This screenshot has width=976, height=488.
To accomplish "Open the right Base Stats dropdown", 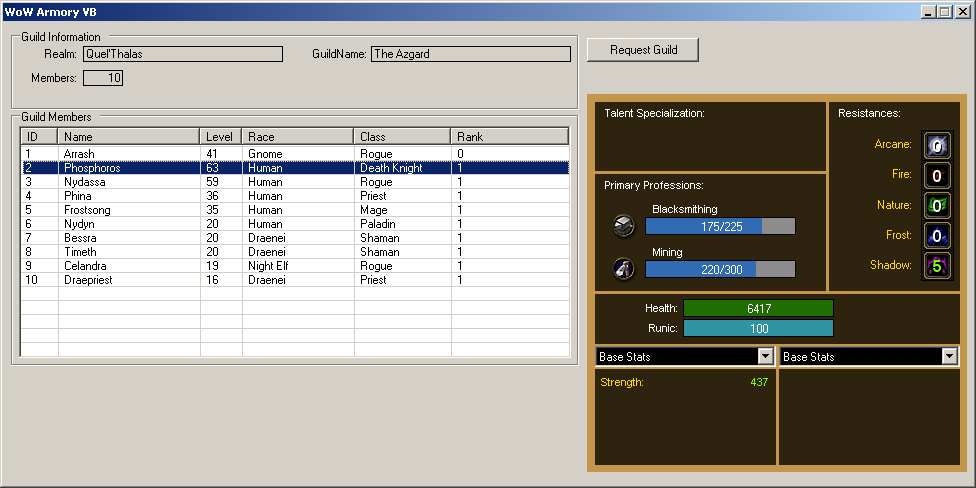I will (949, 357).
